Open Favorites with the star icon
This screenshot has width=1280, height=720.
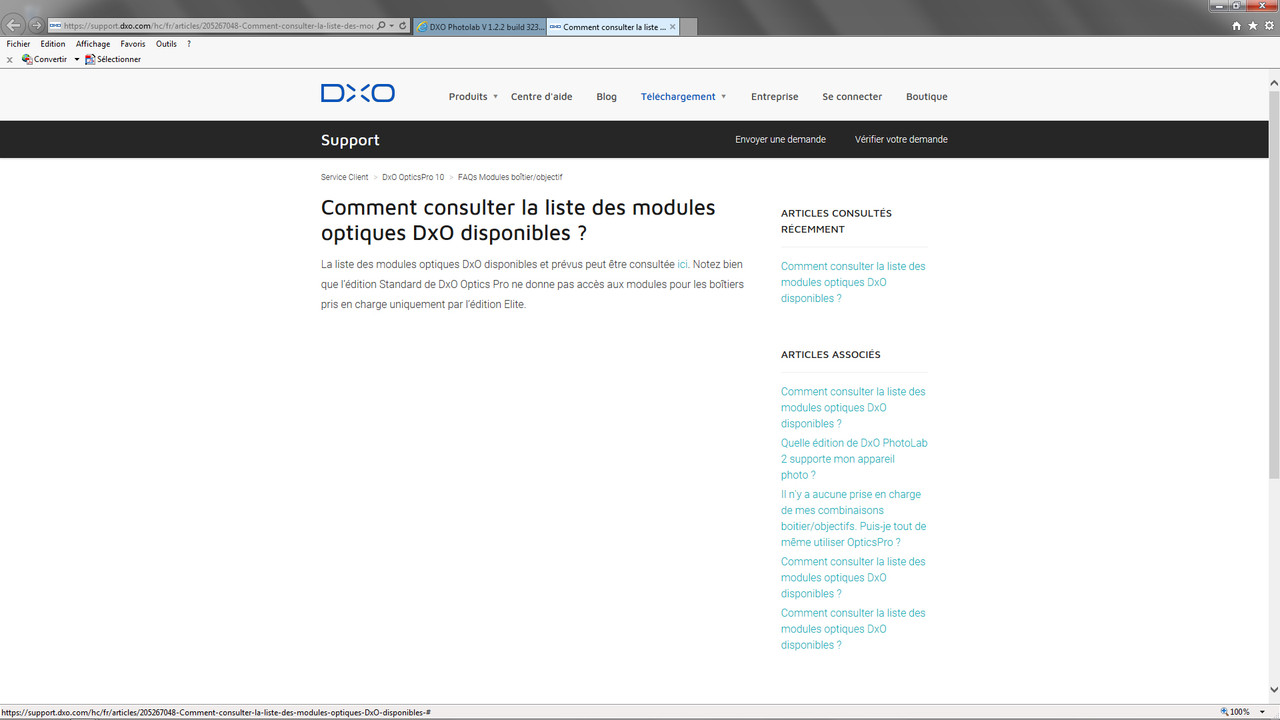[1253, 26]
